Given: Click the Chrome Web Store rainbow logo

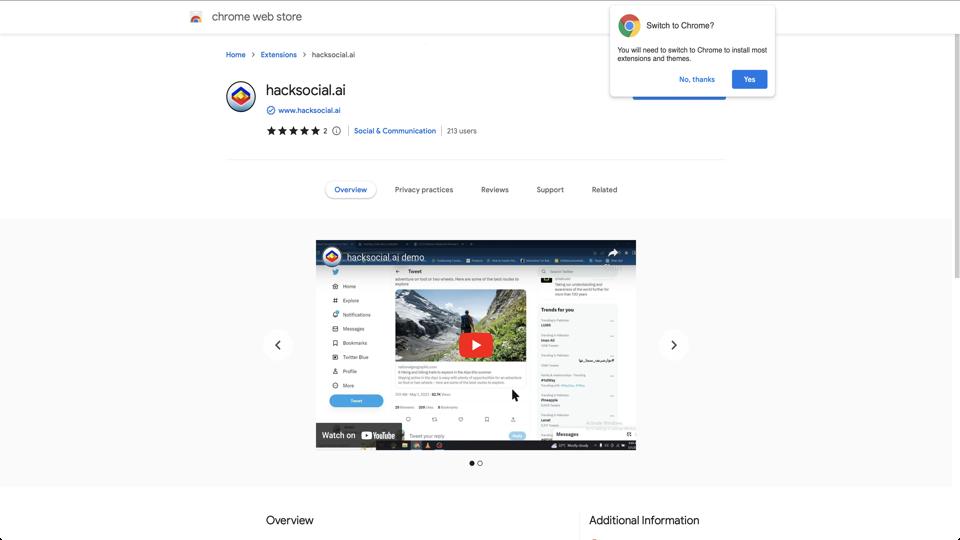Looking at the screenshot, I should click(196, 17).
